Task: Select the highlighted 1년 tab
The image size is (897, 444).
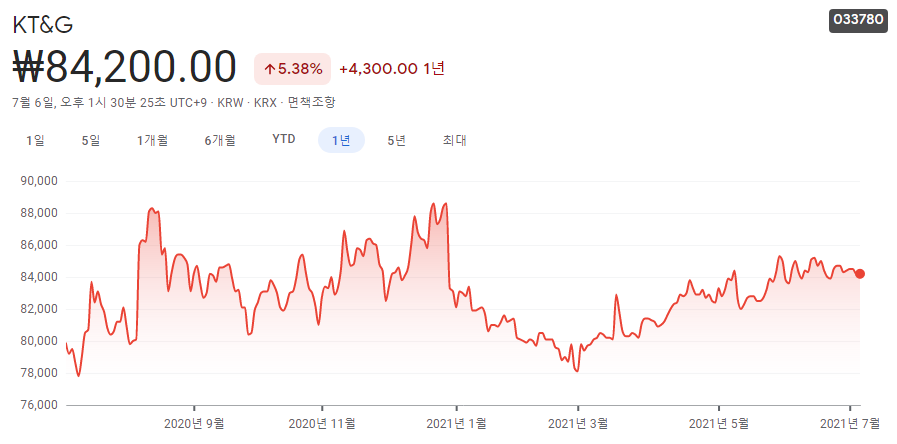Action: [x=341, y=140]
